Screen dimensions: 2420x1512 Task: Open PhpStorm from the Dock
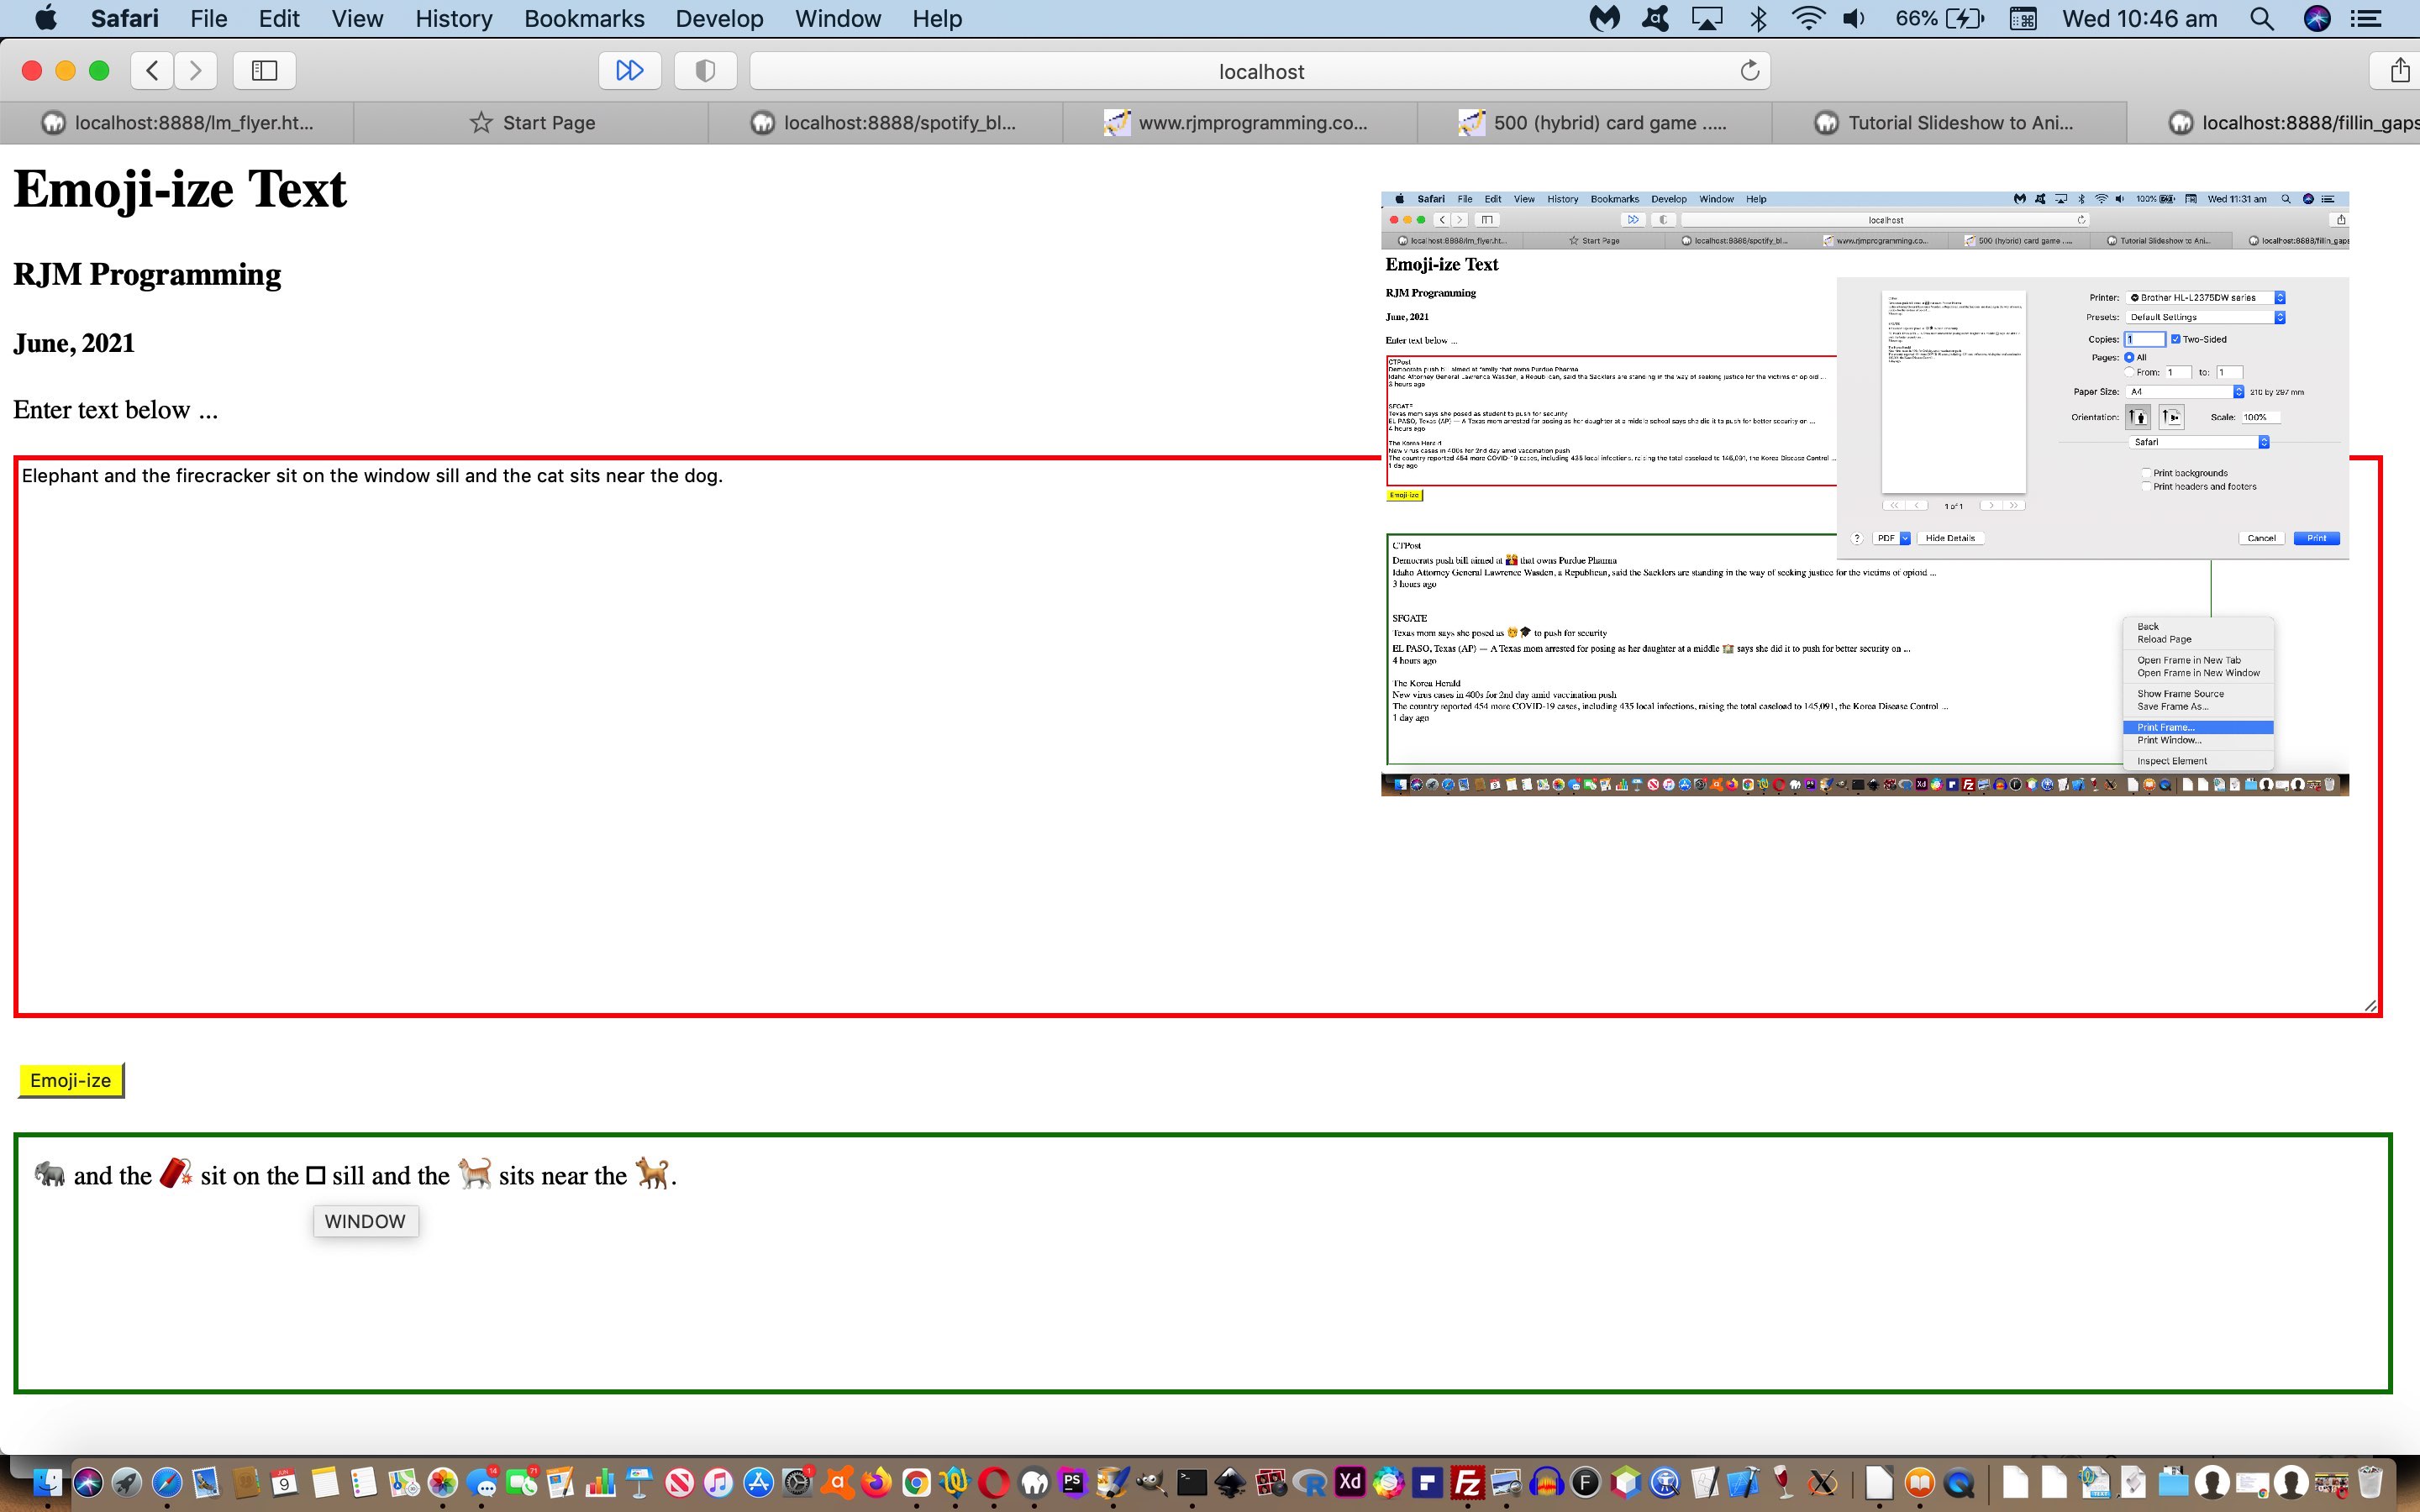click(1072, 1482)
